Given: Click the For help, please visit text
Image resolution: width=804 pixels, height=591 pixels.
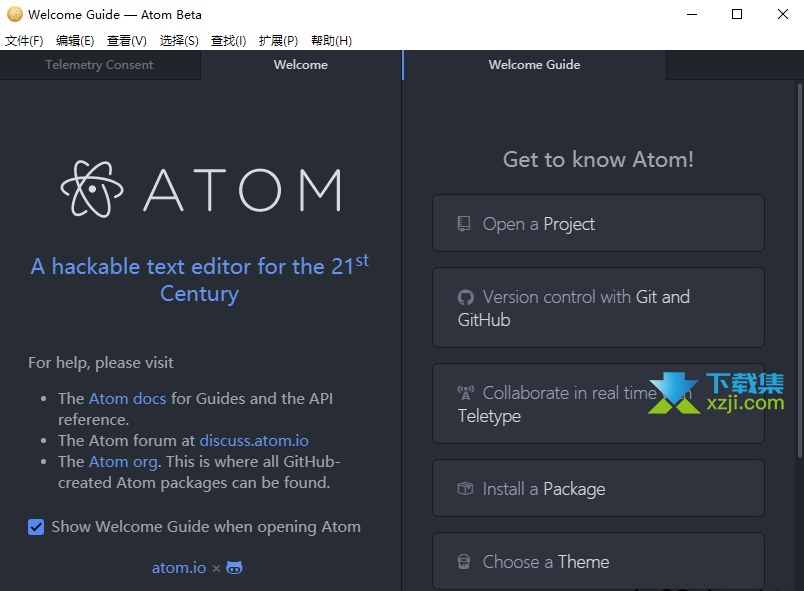Looking at the screenshot, I should point(100,362).
